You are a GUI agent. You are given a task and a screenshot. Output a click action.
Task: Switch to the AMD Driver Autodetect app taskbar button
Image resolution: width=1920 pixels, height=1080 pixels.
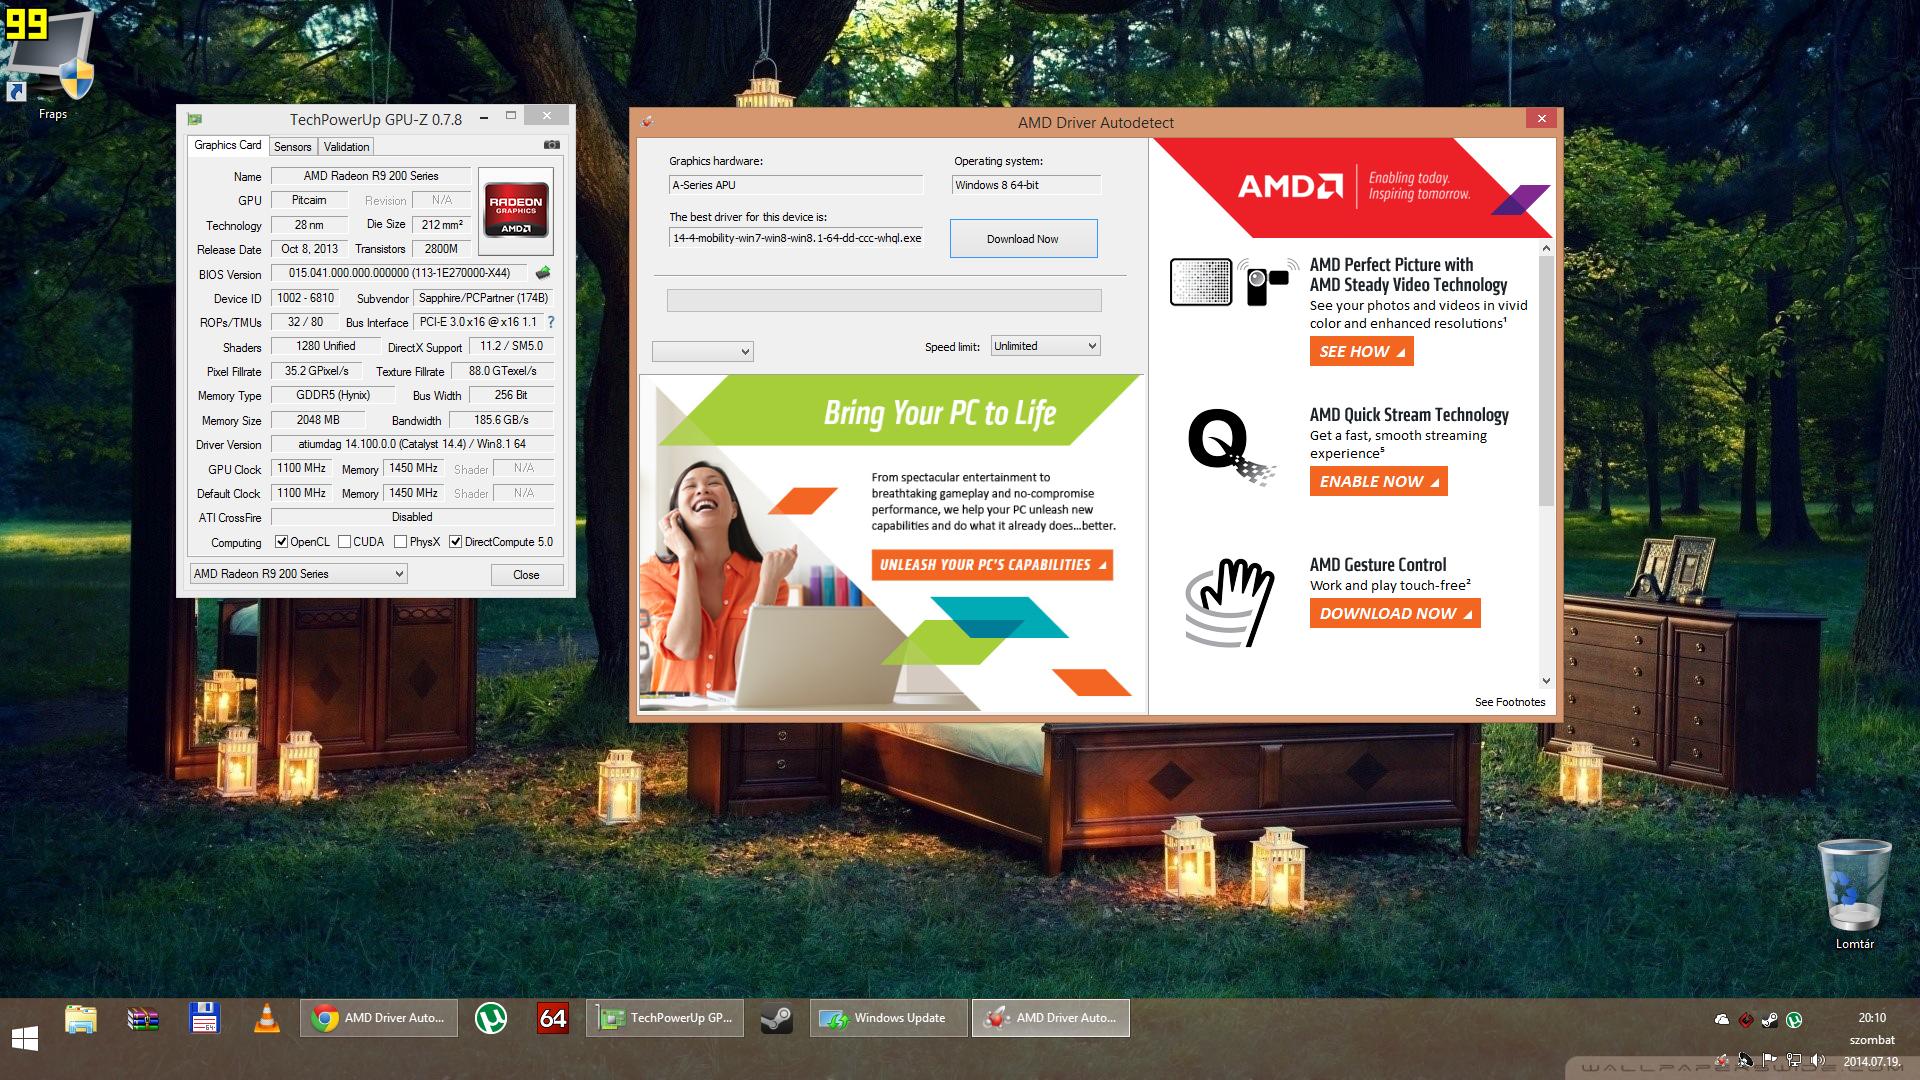click(x=1051, y=1018)
